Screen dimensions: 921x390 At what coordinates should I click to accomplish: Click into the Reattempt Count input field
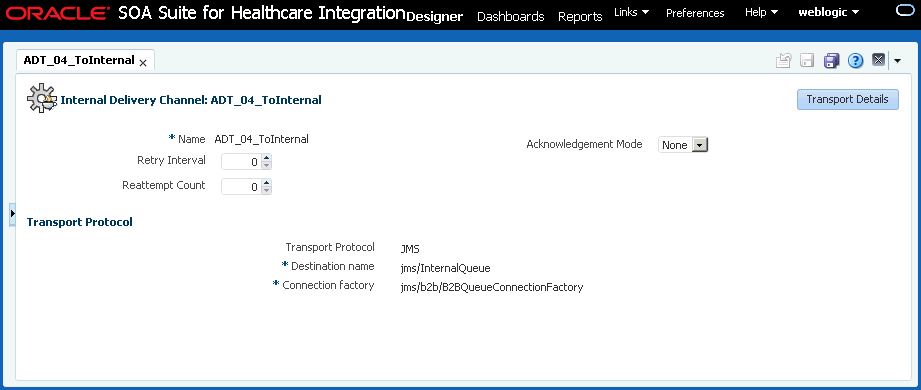click(x=241, y=187)
